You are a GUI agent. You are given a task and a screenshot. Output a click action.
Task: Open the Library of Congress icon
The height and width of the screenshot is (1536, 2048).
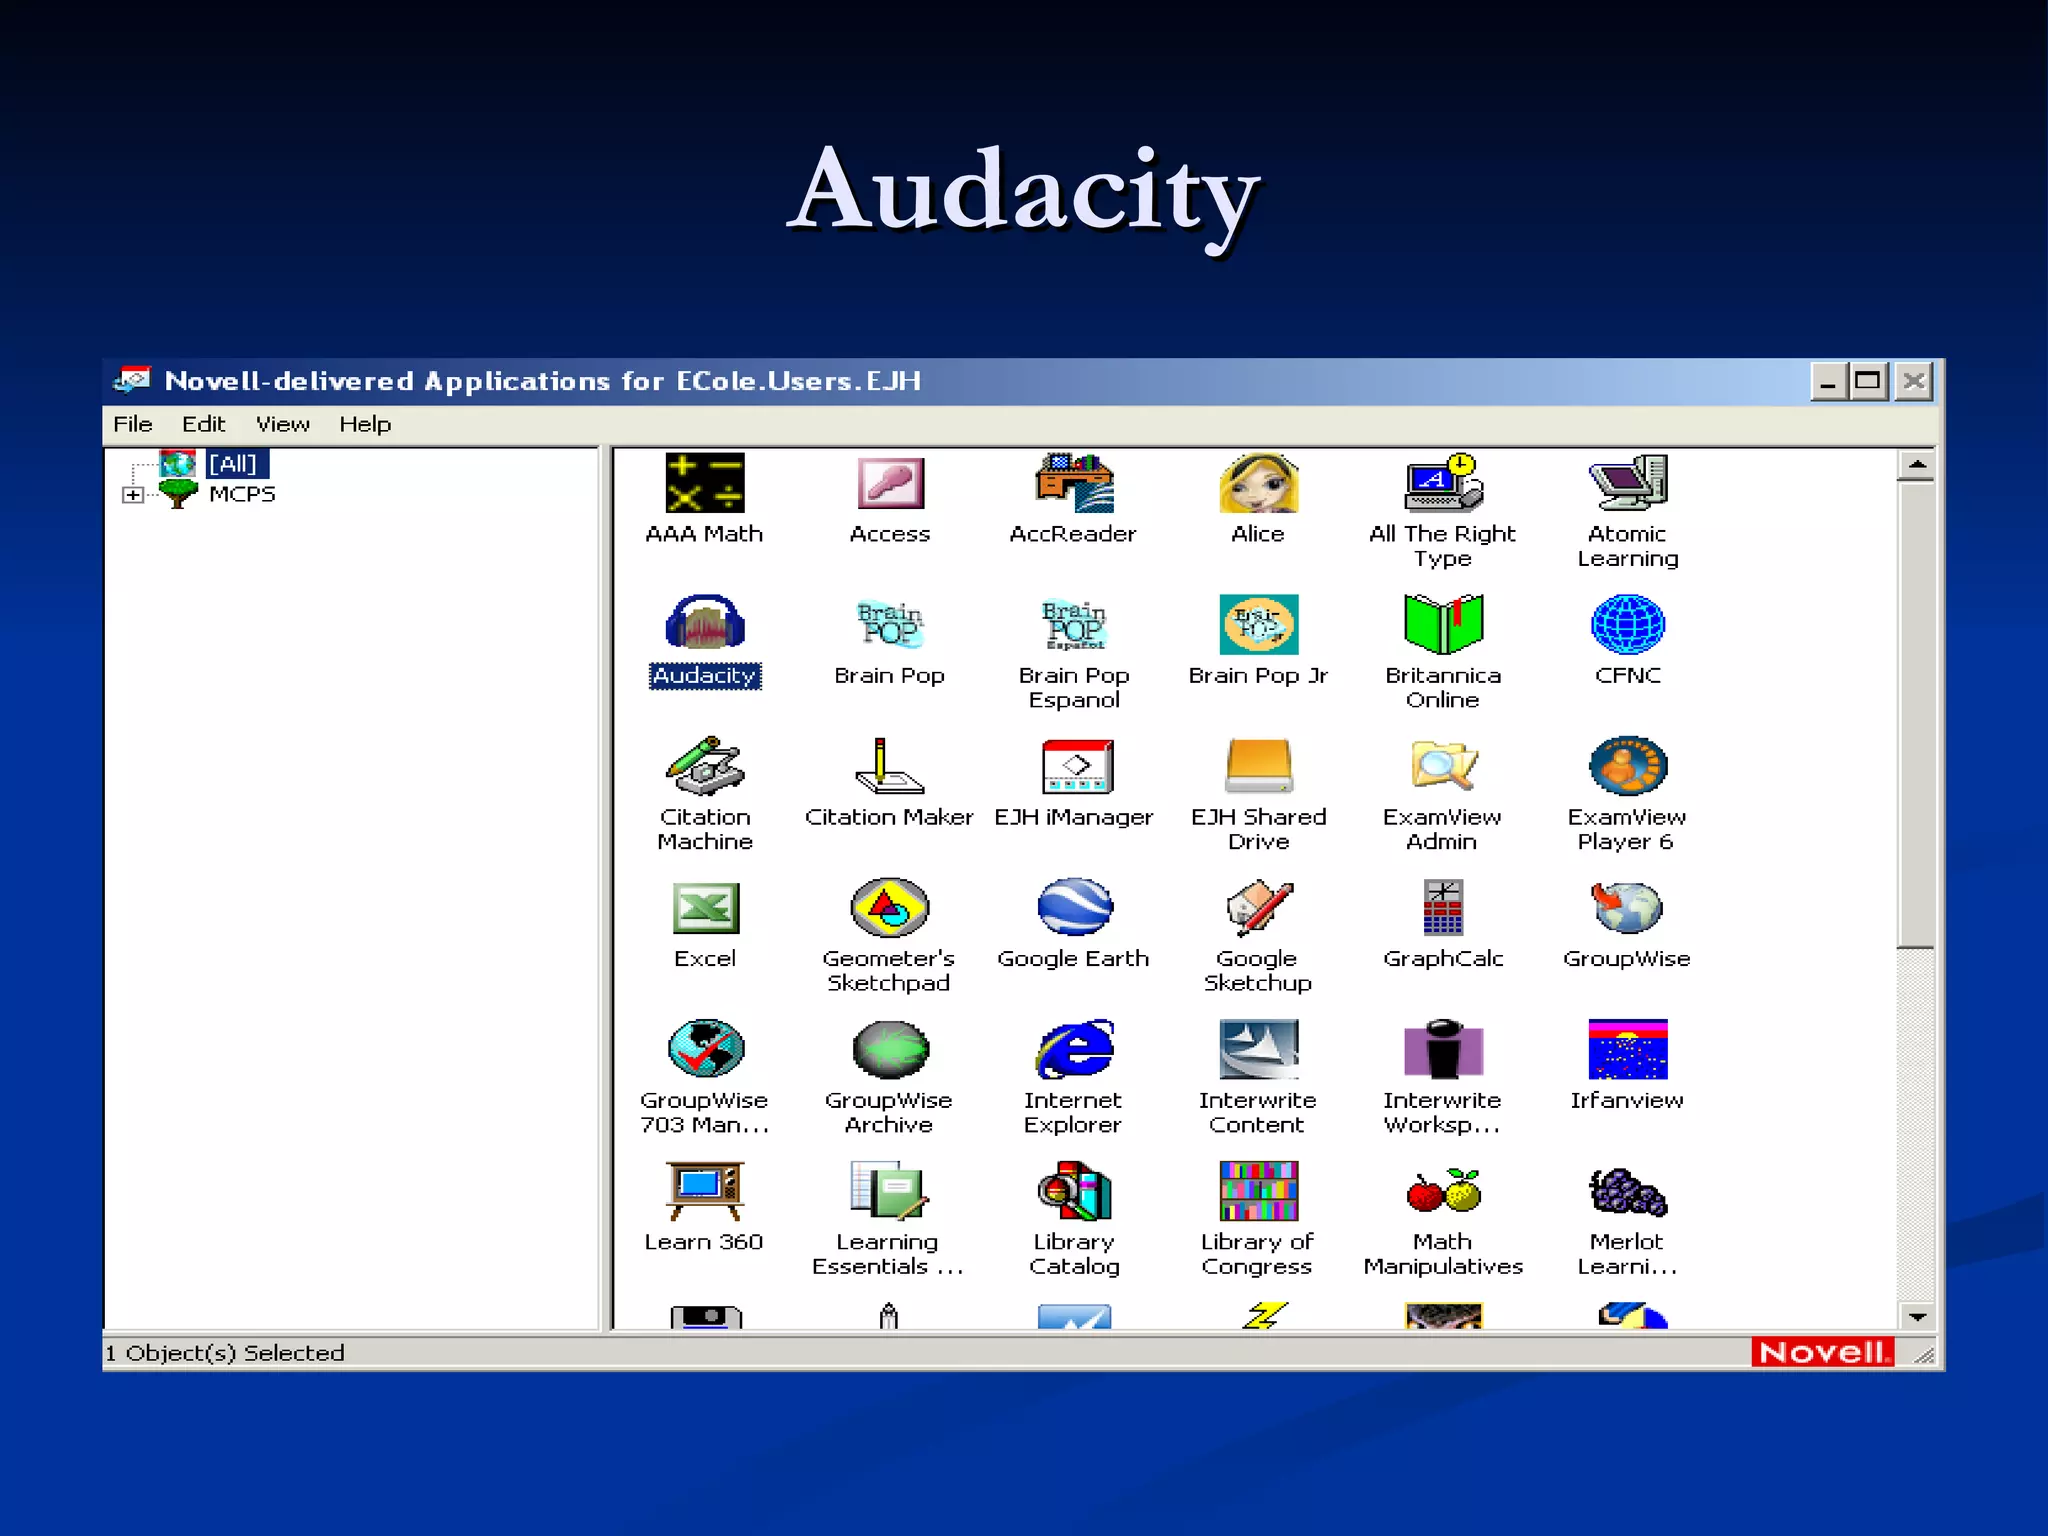[x=1258, y=1191]
